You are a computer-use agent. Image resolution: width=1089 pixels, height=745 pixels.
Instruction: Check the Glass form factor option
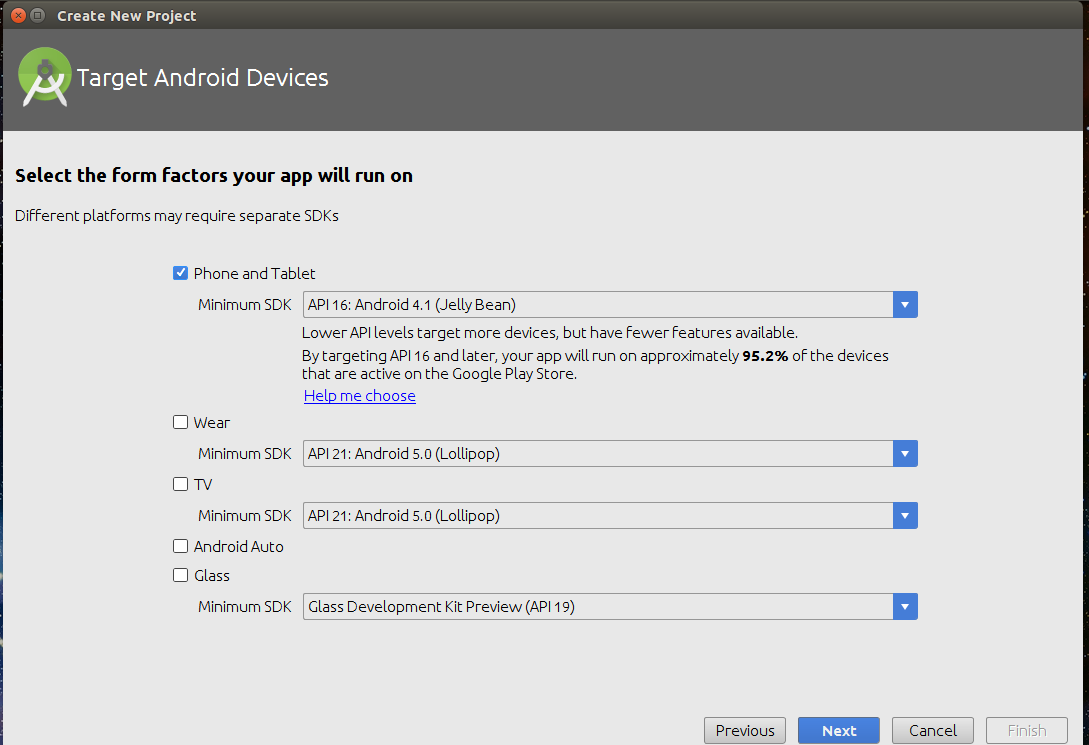[181, 575]
